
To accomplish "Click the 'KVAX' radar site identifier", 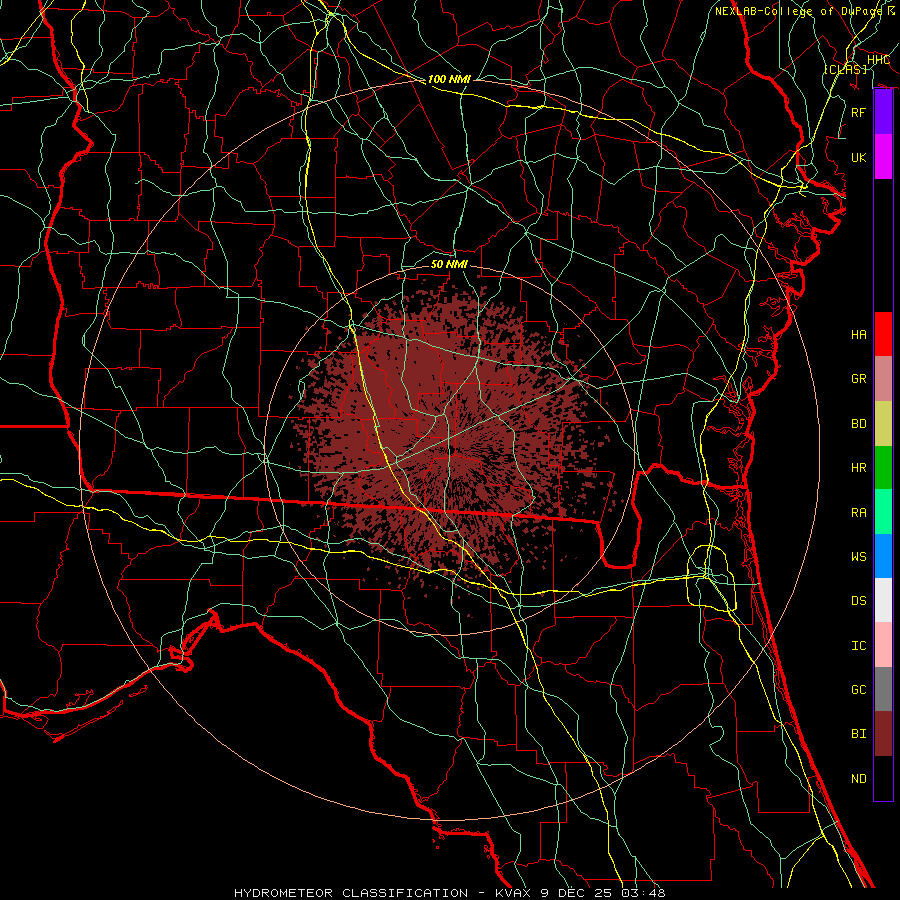I will click(x=514, y=893).
